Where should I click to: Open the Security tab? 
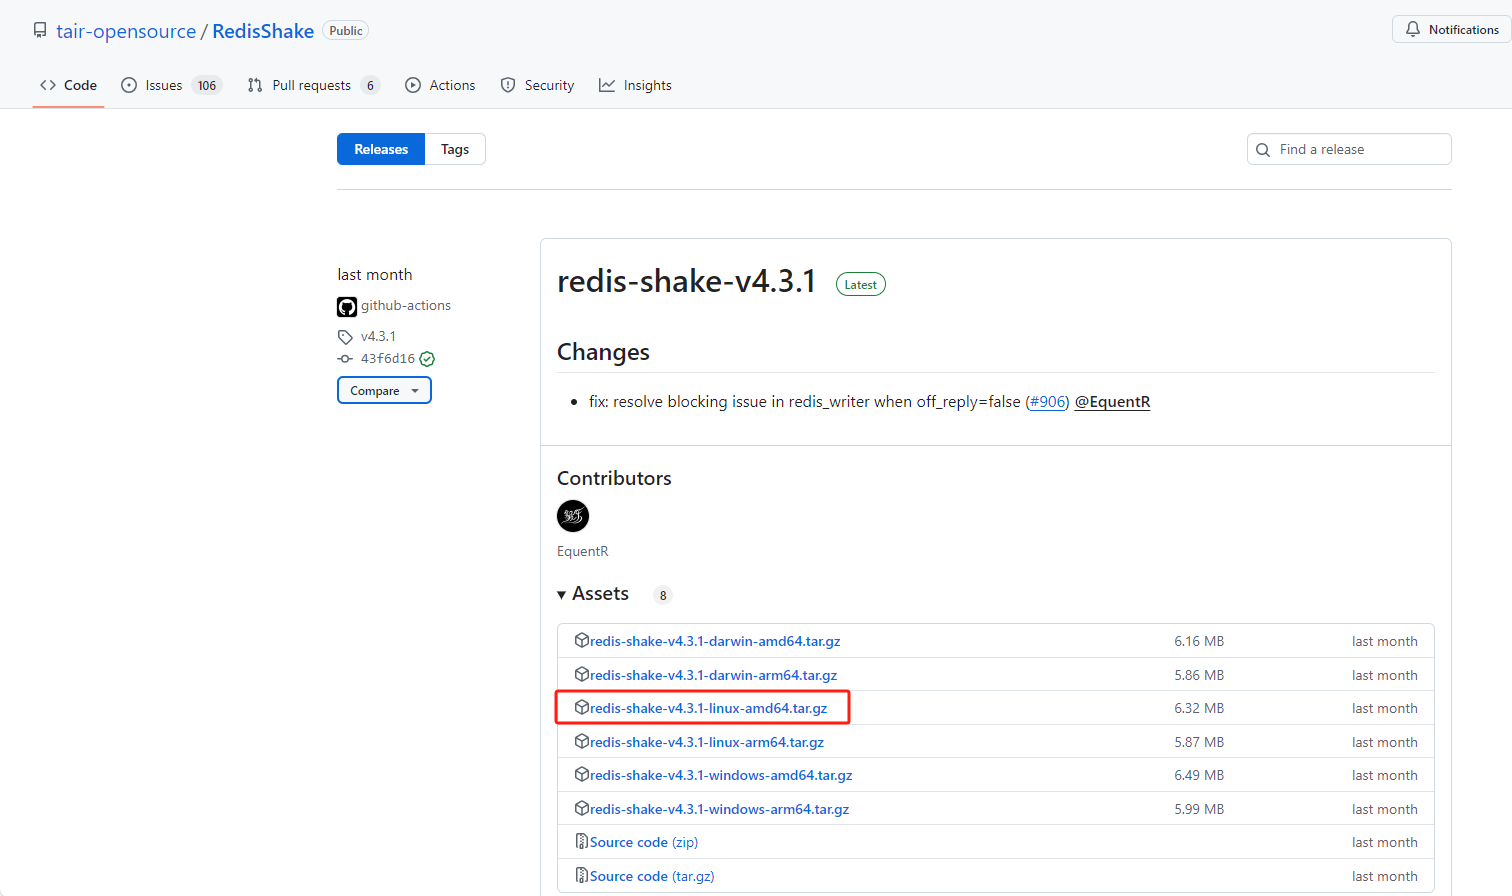[x=537, y=85]
